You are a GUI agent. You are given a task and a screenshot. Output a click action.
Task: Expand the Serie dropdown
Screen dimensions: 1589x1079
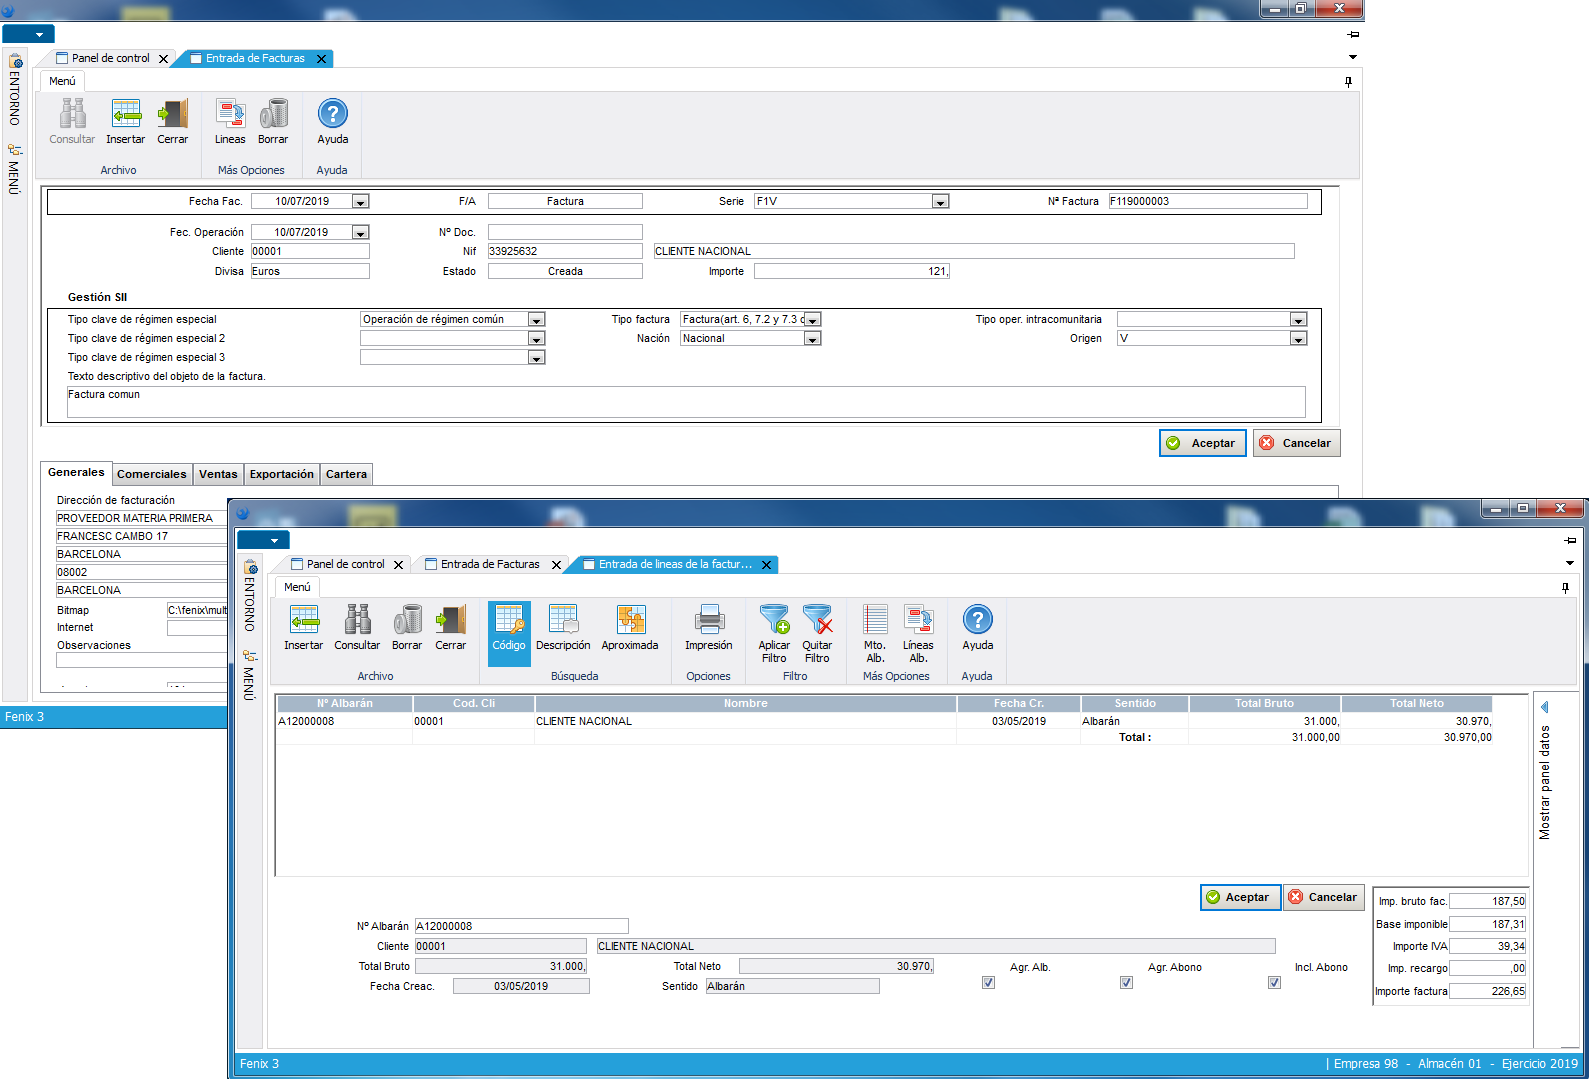click(939, 202)
